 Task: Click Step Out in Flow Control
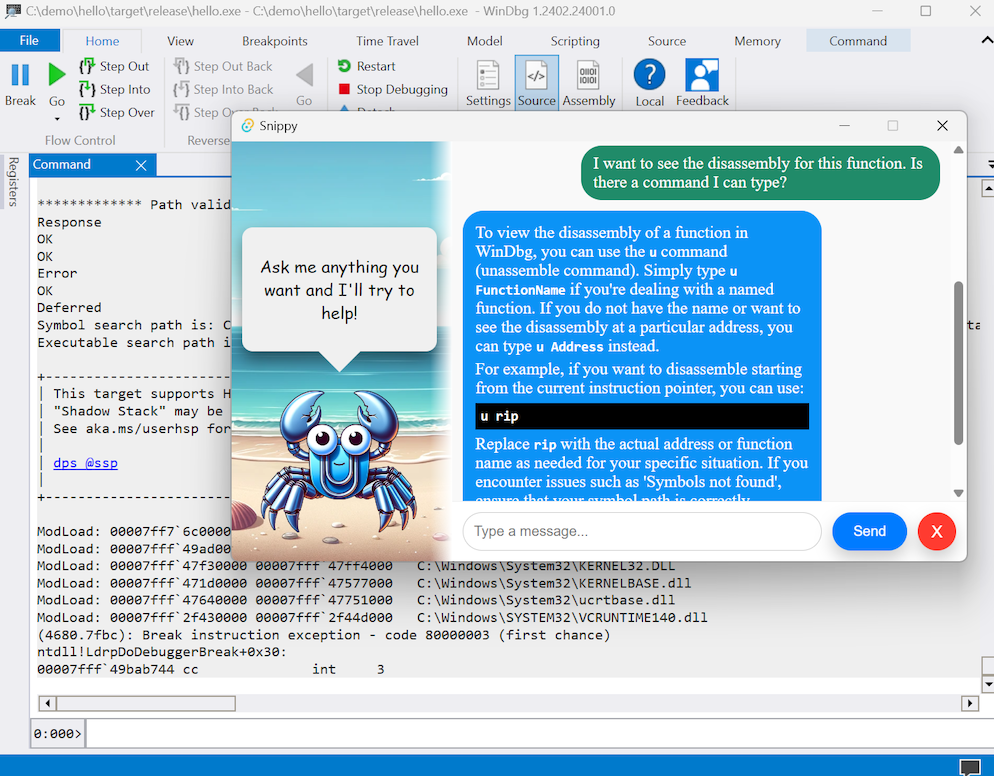[x=115, y=66]
